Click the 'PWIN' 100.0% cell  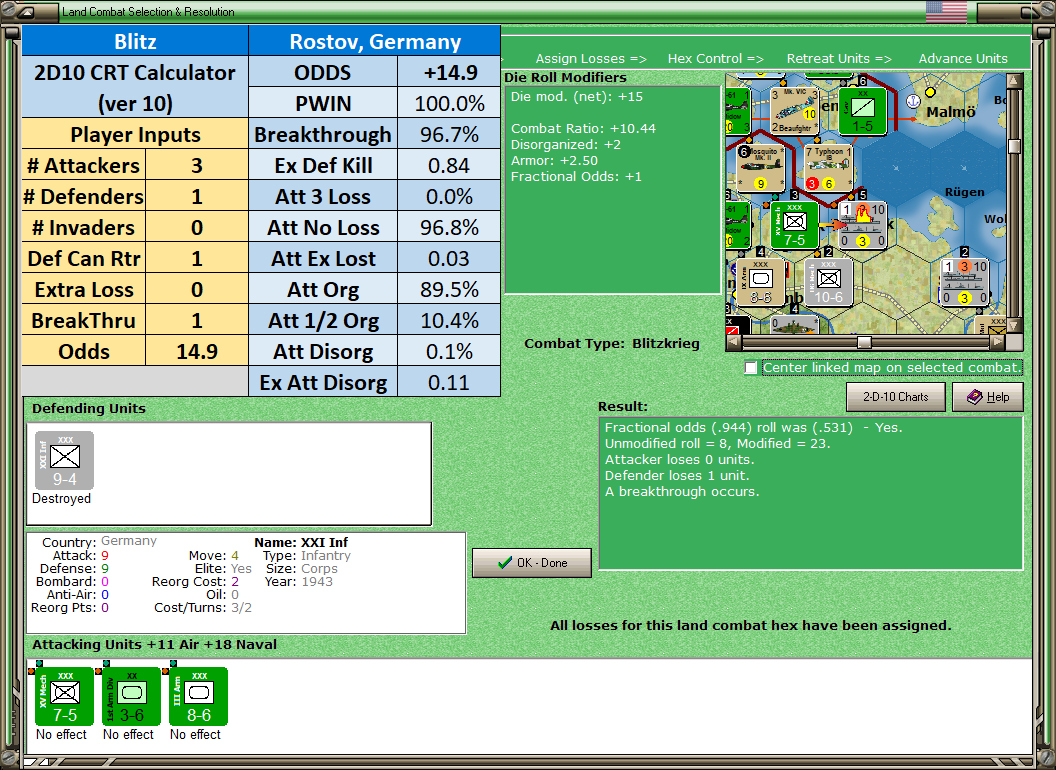click(449, 103)
